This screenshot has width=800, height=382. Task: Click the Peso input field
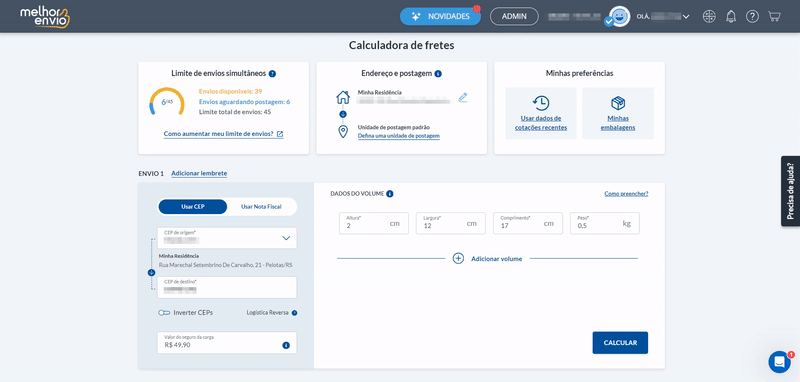[605, 223]
